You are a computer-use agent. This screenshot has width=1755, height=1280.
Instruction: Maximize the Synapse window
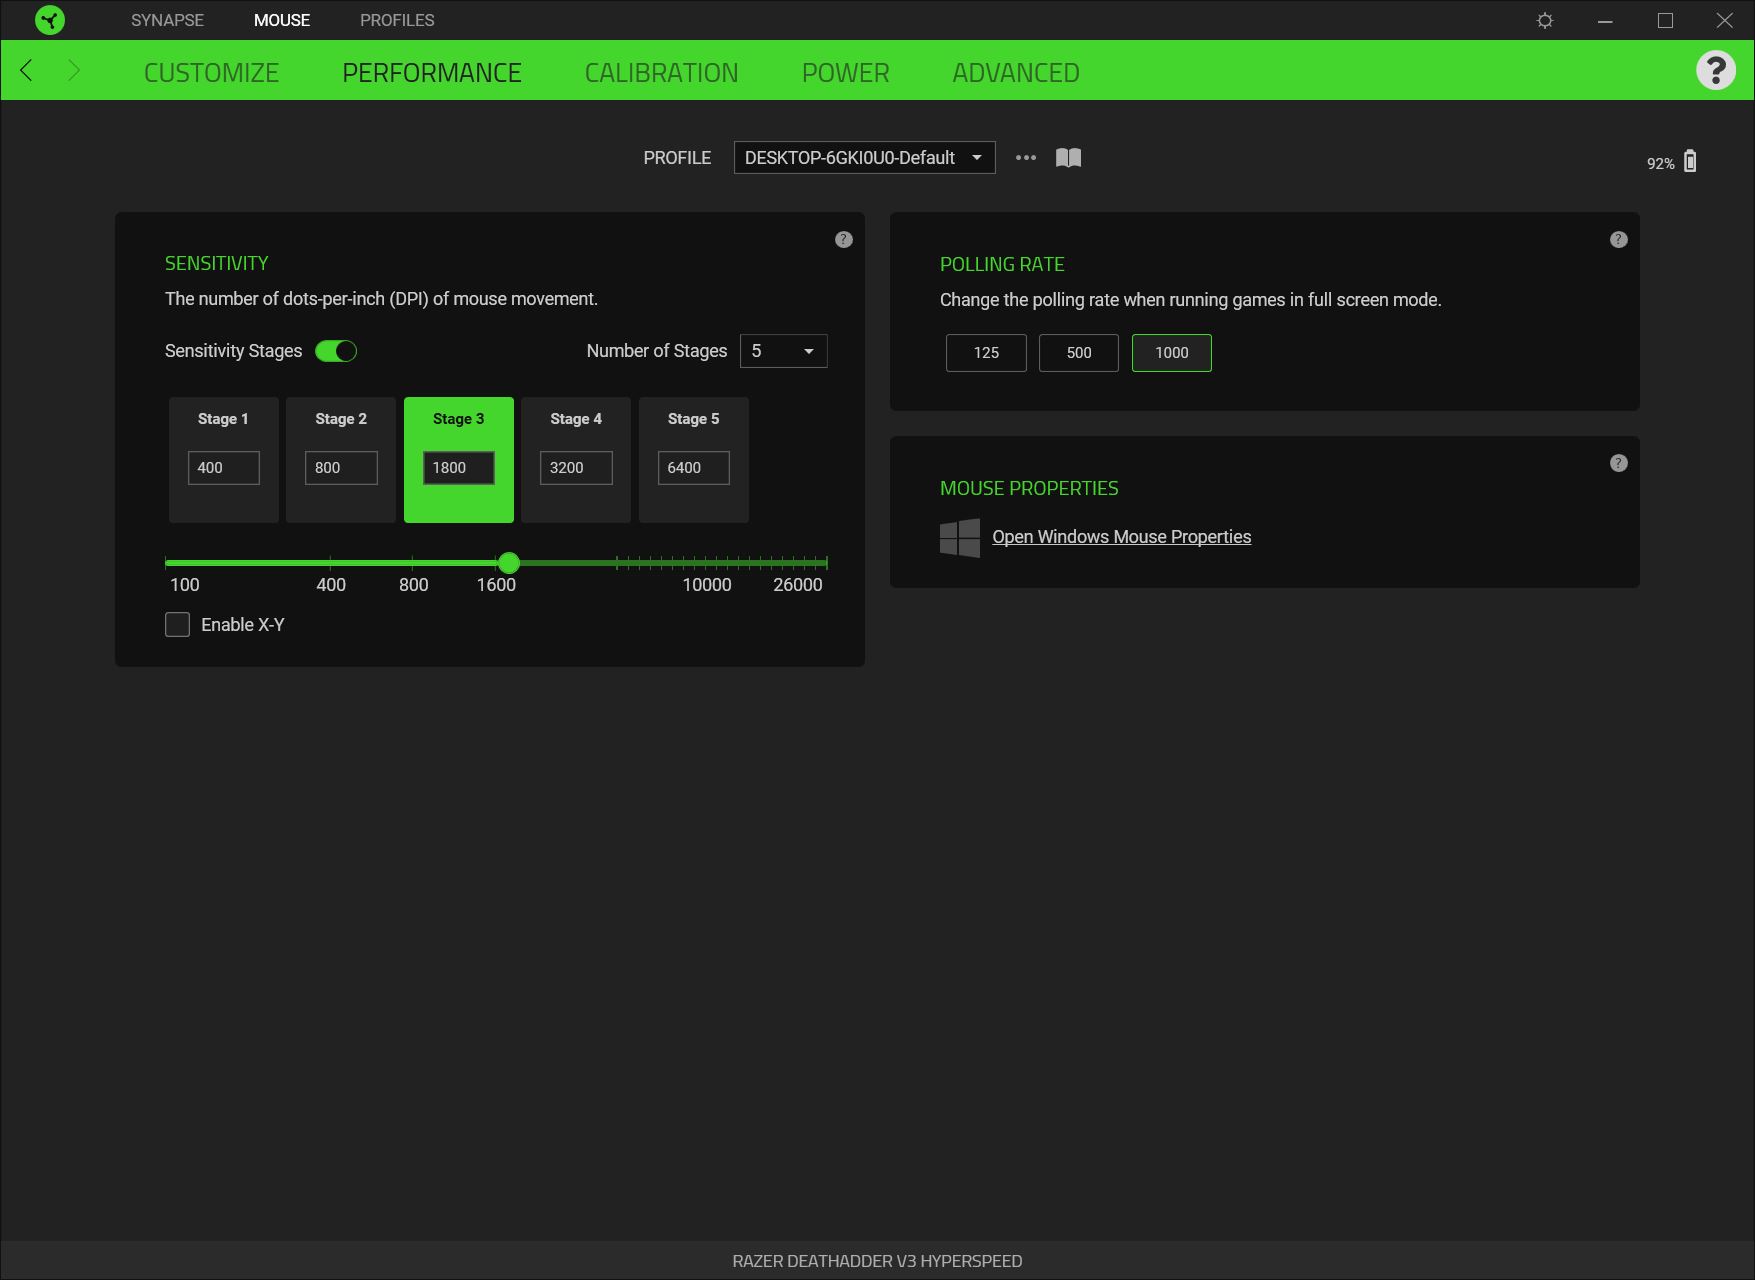1665,20
